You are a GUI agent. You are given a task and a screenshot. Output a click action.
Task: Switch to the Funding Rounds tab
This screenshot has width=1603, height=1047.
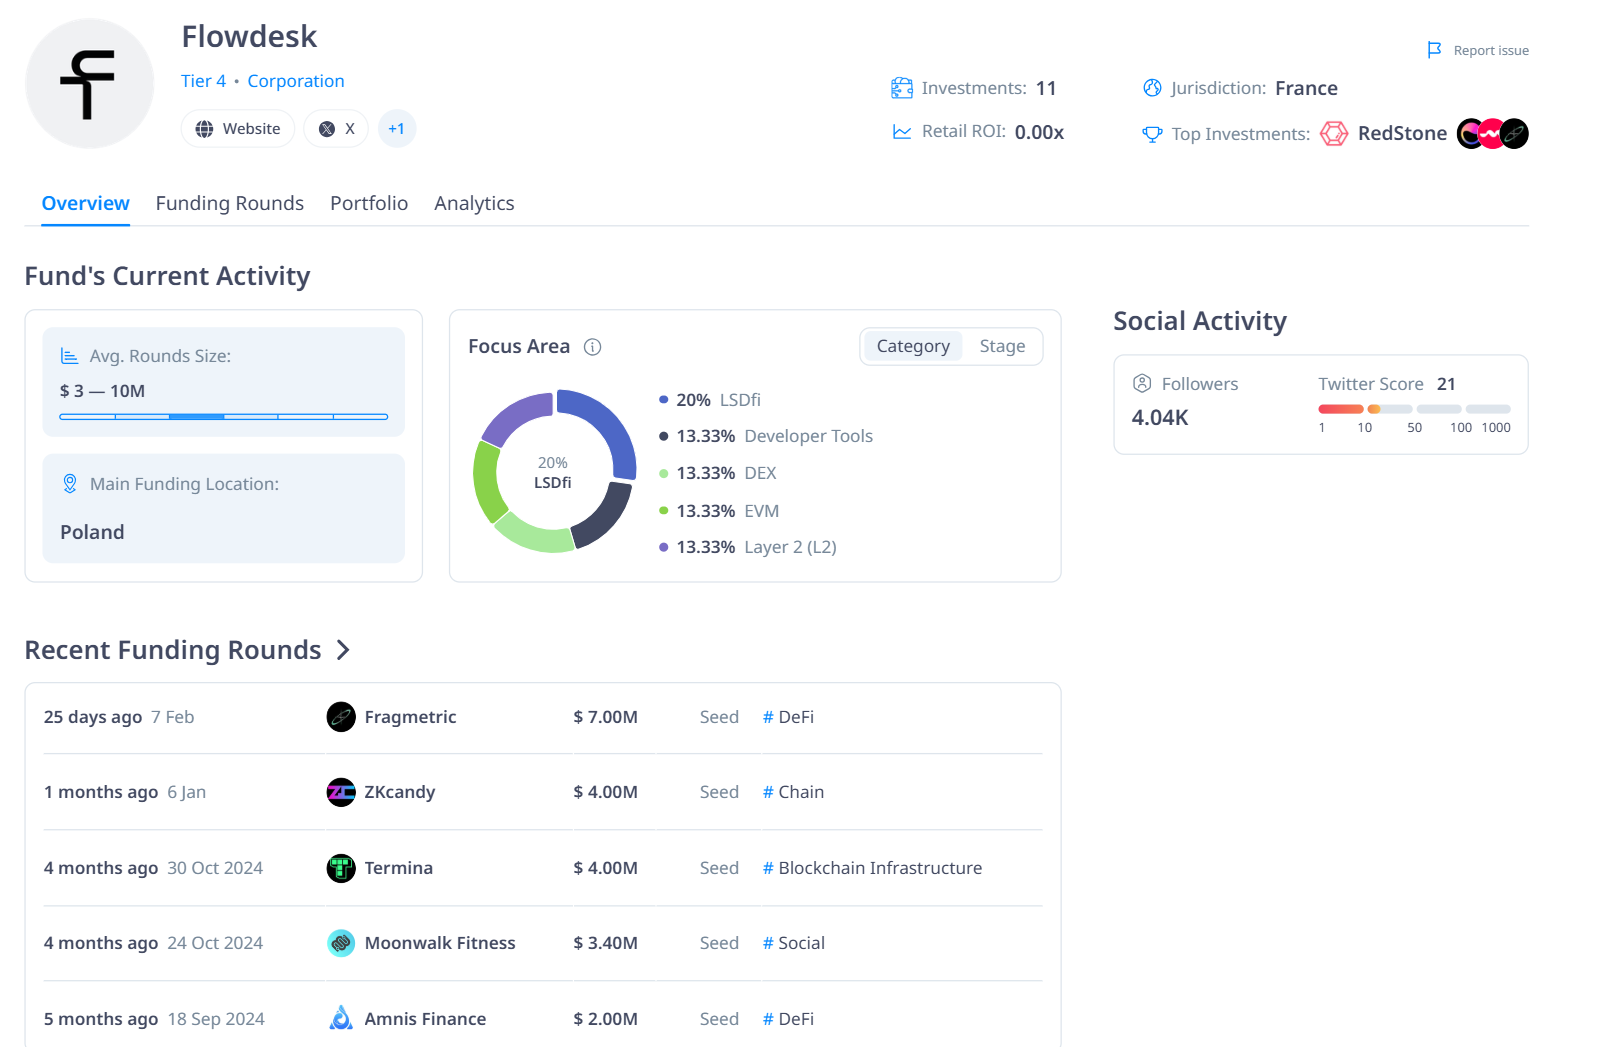click(x=230, y=203)
